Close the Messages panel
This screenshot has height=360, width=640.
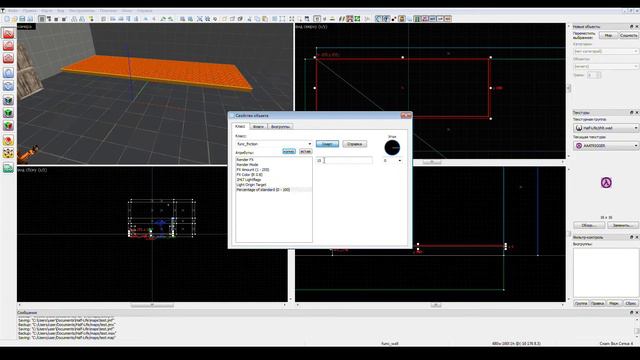[x=636, y=312]
